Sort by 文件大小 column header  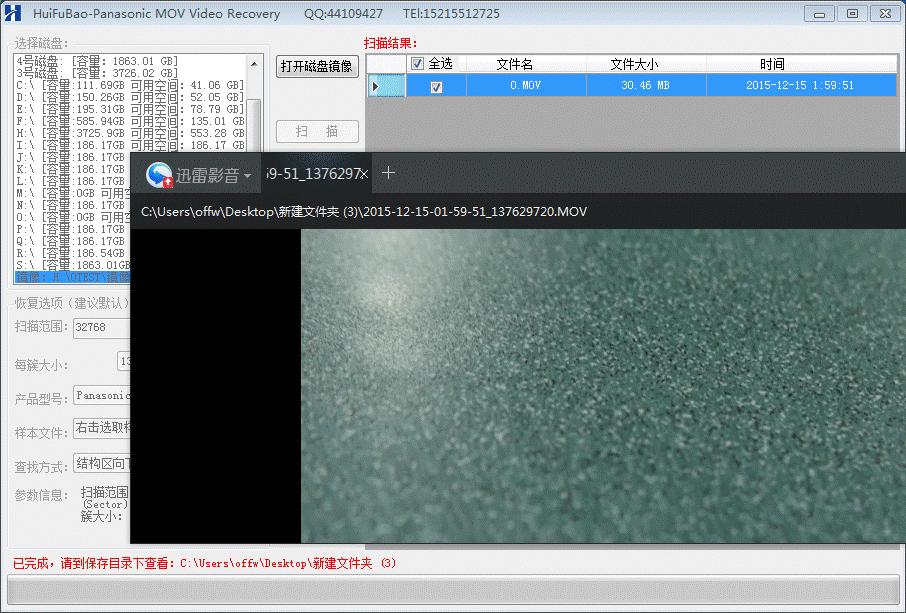click(x=646, y=64)
